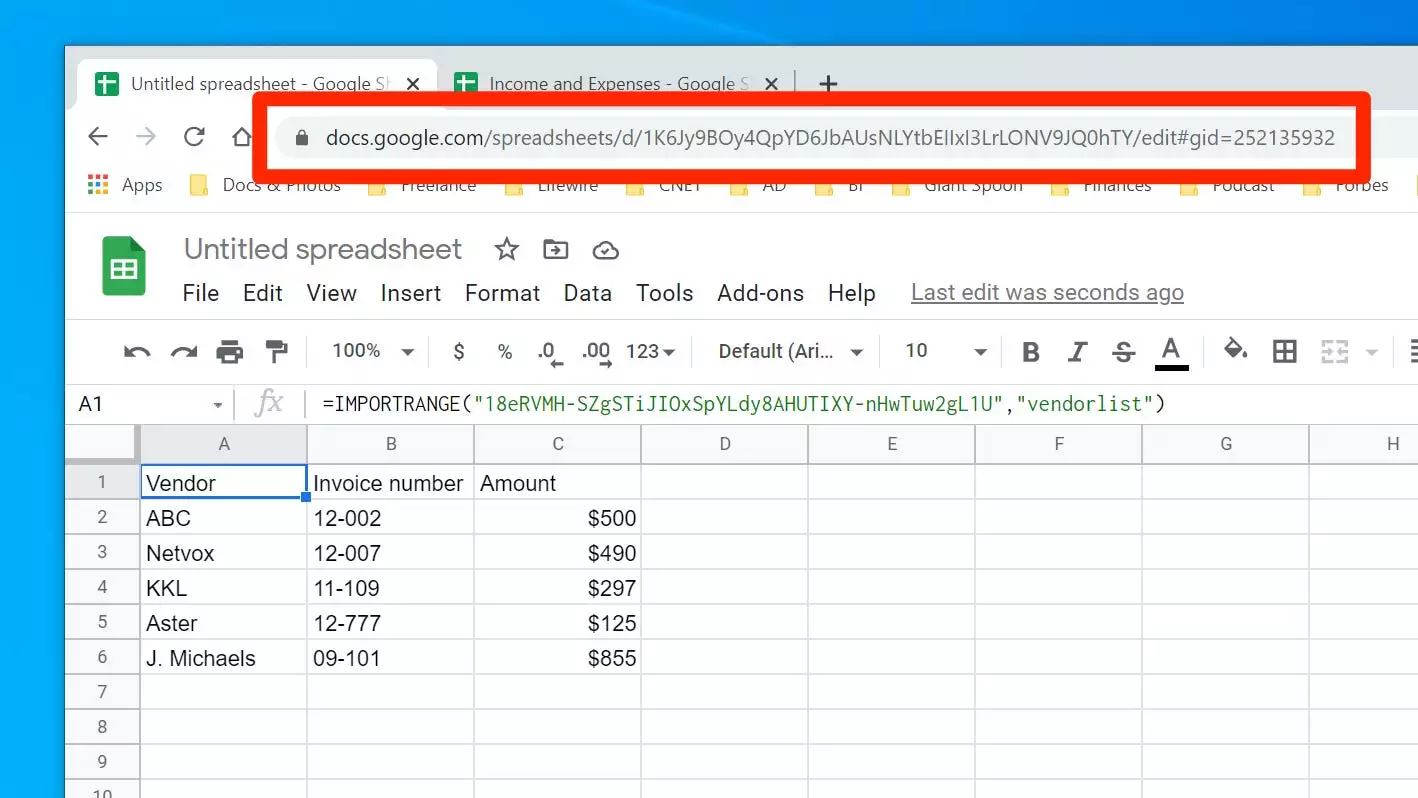The image size is (1418, 798).
Task: Click the Move to folder icon
Action: [555, 249]
